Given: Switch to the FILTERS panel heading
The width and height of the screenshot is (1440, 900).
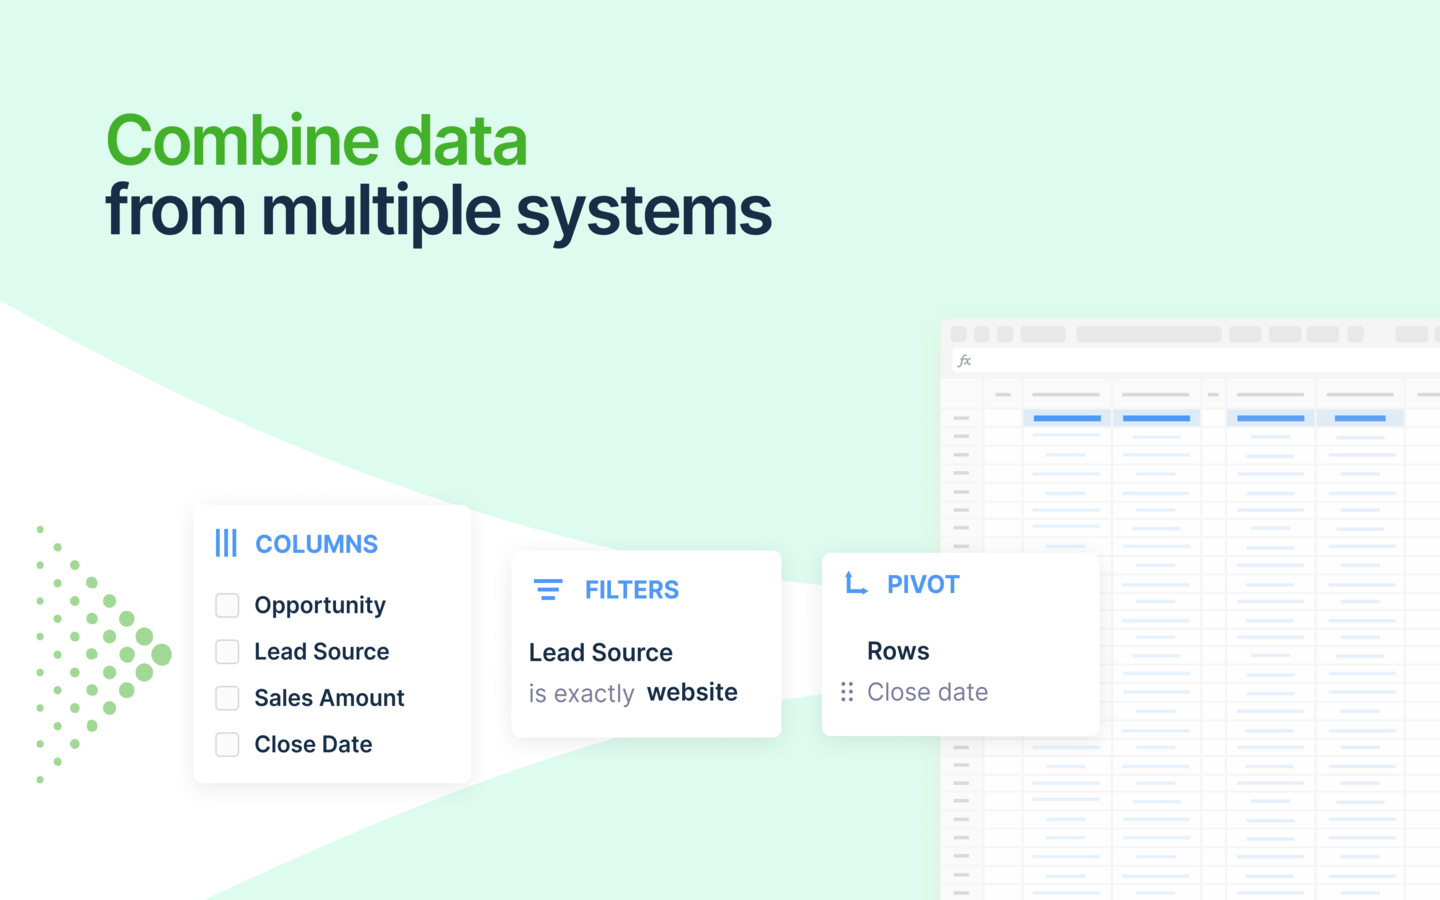Looking at the screenshot, I should tap(631, 590).
